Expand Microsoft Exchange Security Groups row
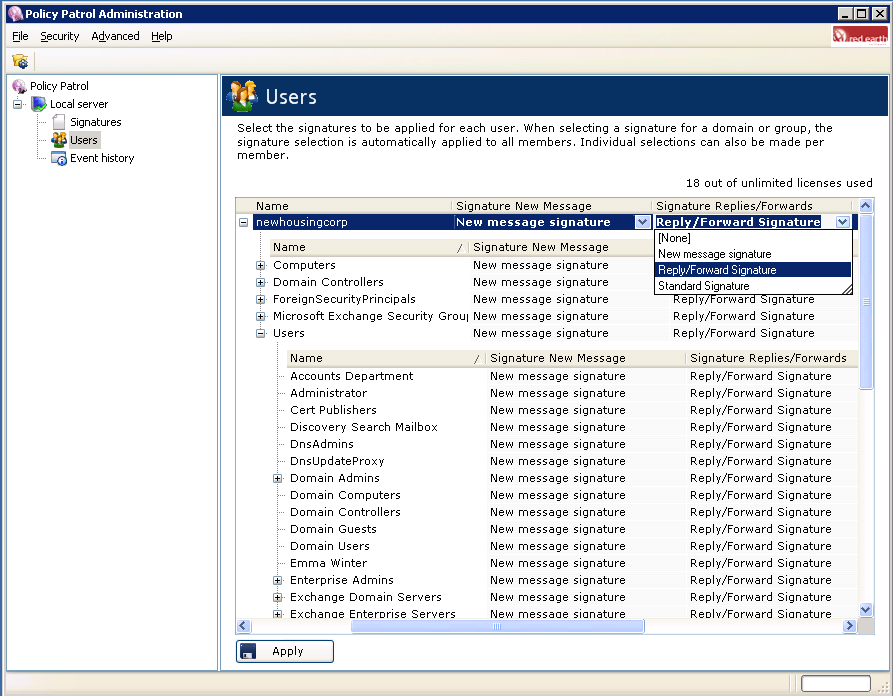893x696 pixels. click(260, 317)
